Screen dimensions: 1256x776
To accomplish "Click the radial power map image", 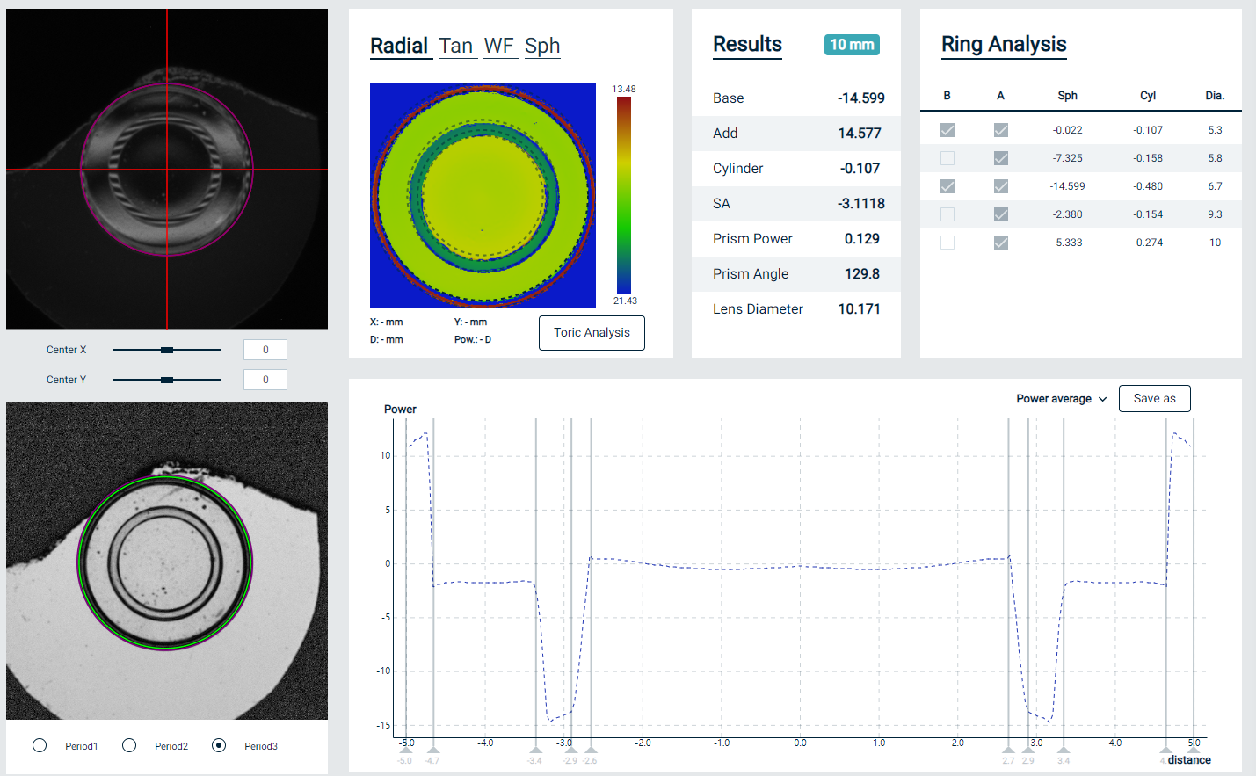I will click(x=483, y=195).
